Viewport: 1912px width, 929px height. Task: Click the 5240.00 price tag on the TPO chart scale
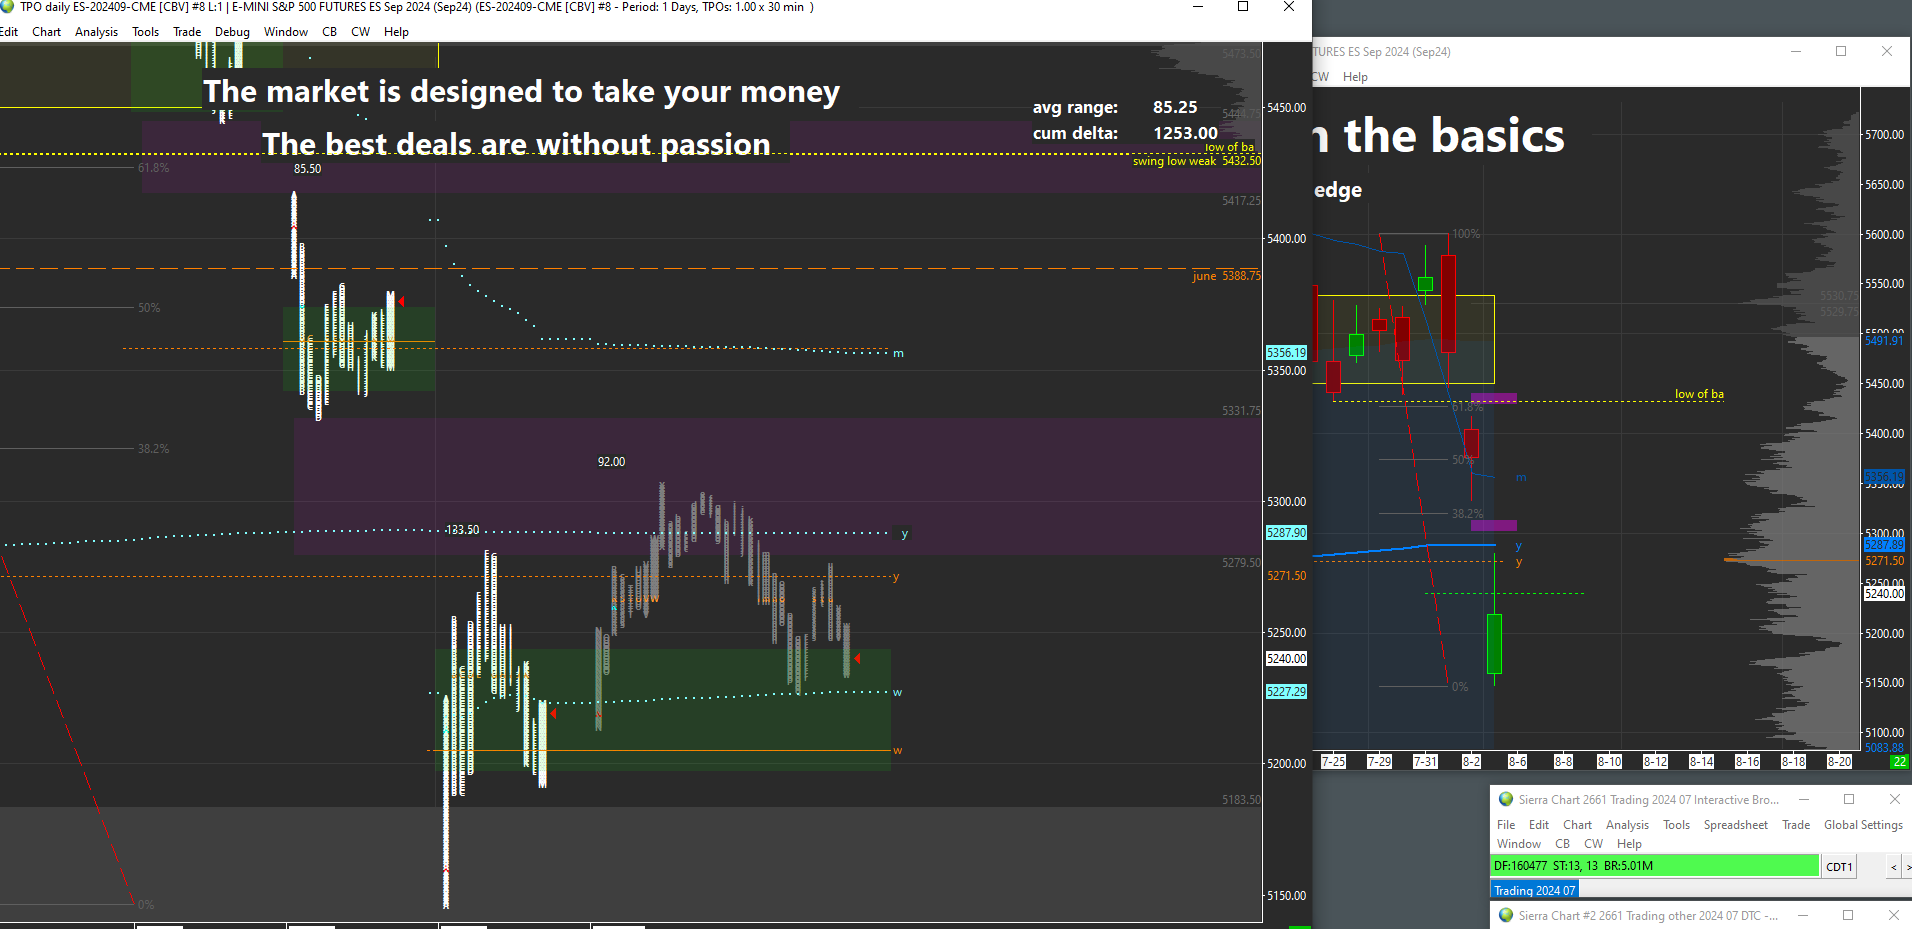click(1286, 659)
